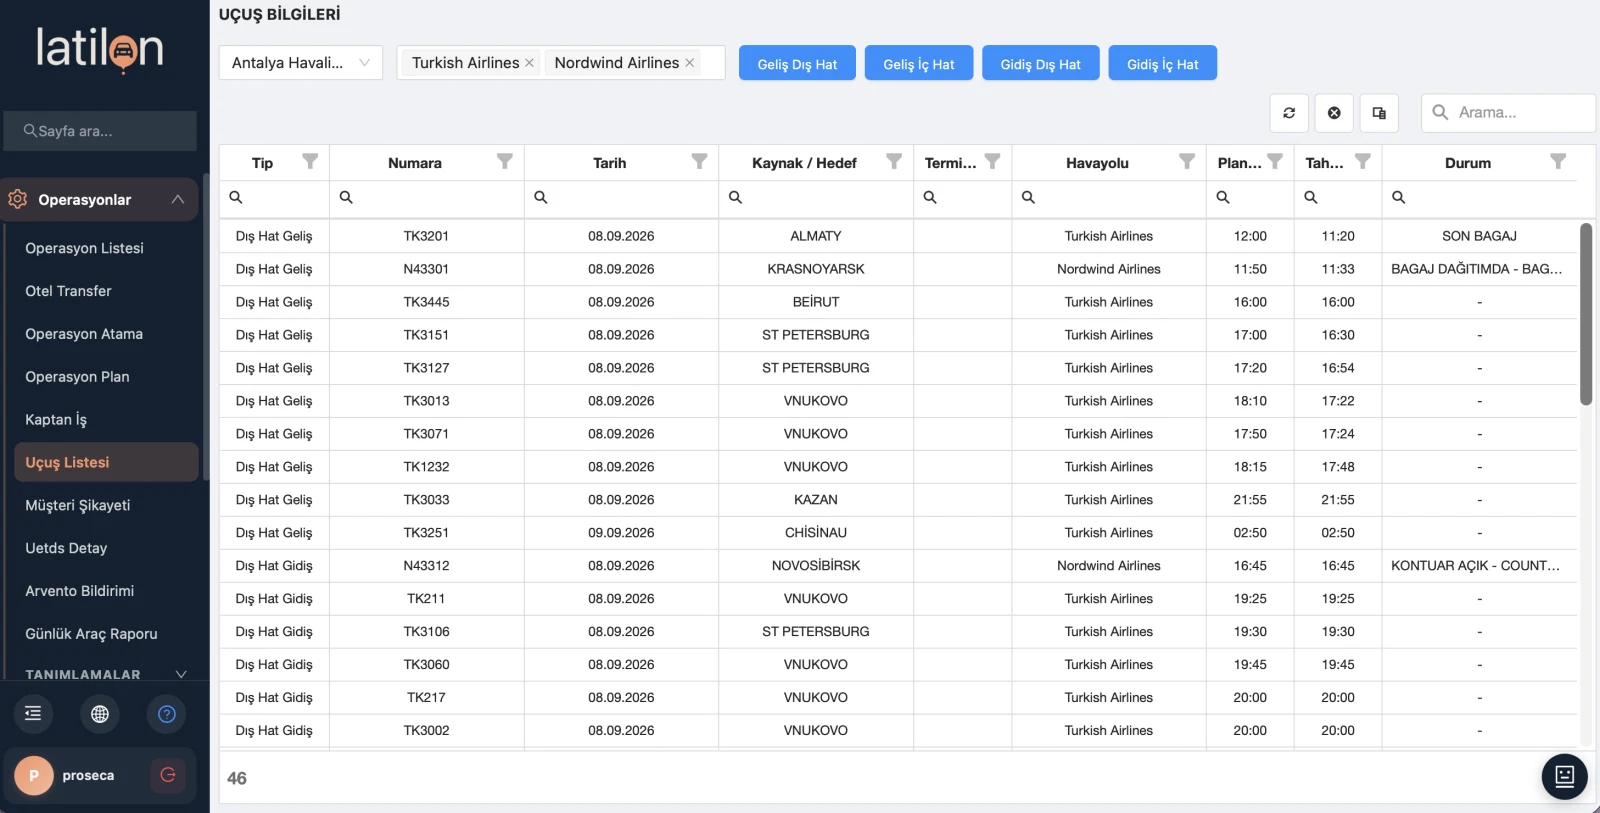Remove the Nordwind Airlines filter tag
Viewport: 1600px width, 813px height.
coord(690,63)
